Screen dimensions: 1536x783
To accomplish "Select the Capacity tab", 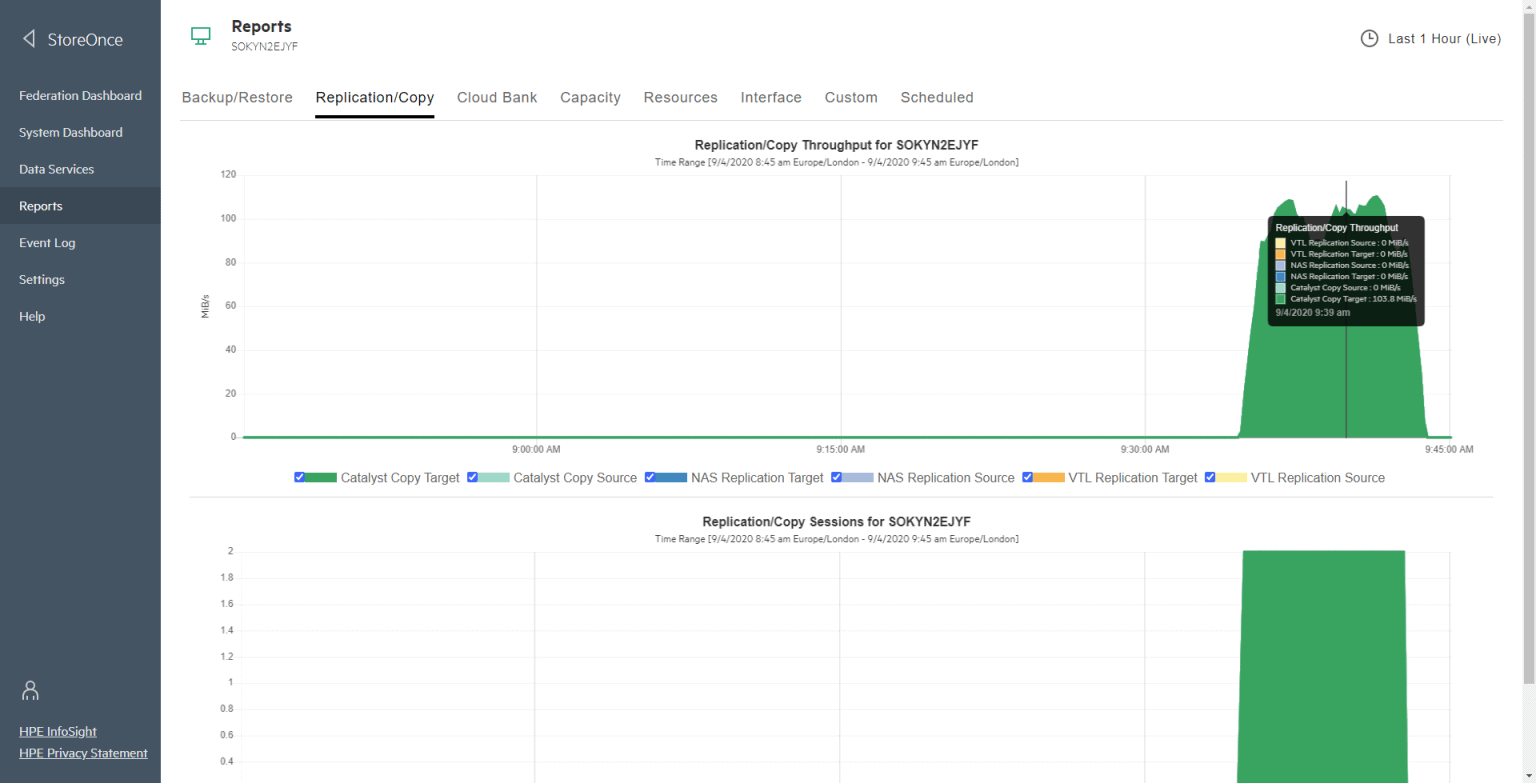I will (x=590, y=97).
